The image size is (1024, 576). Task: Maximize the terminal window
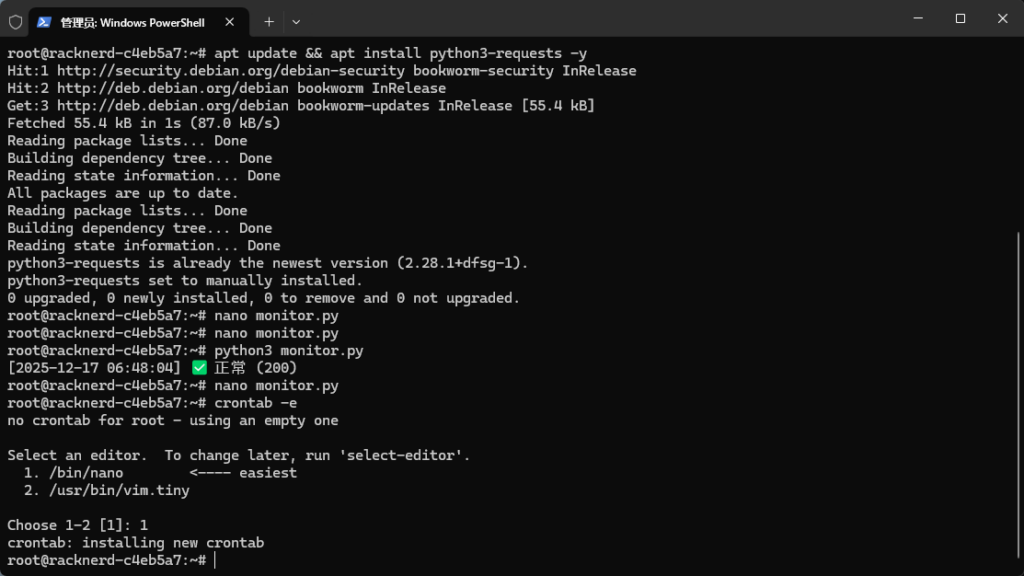tap(960, 18)
